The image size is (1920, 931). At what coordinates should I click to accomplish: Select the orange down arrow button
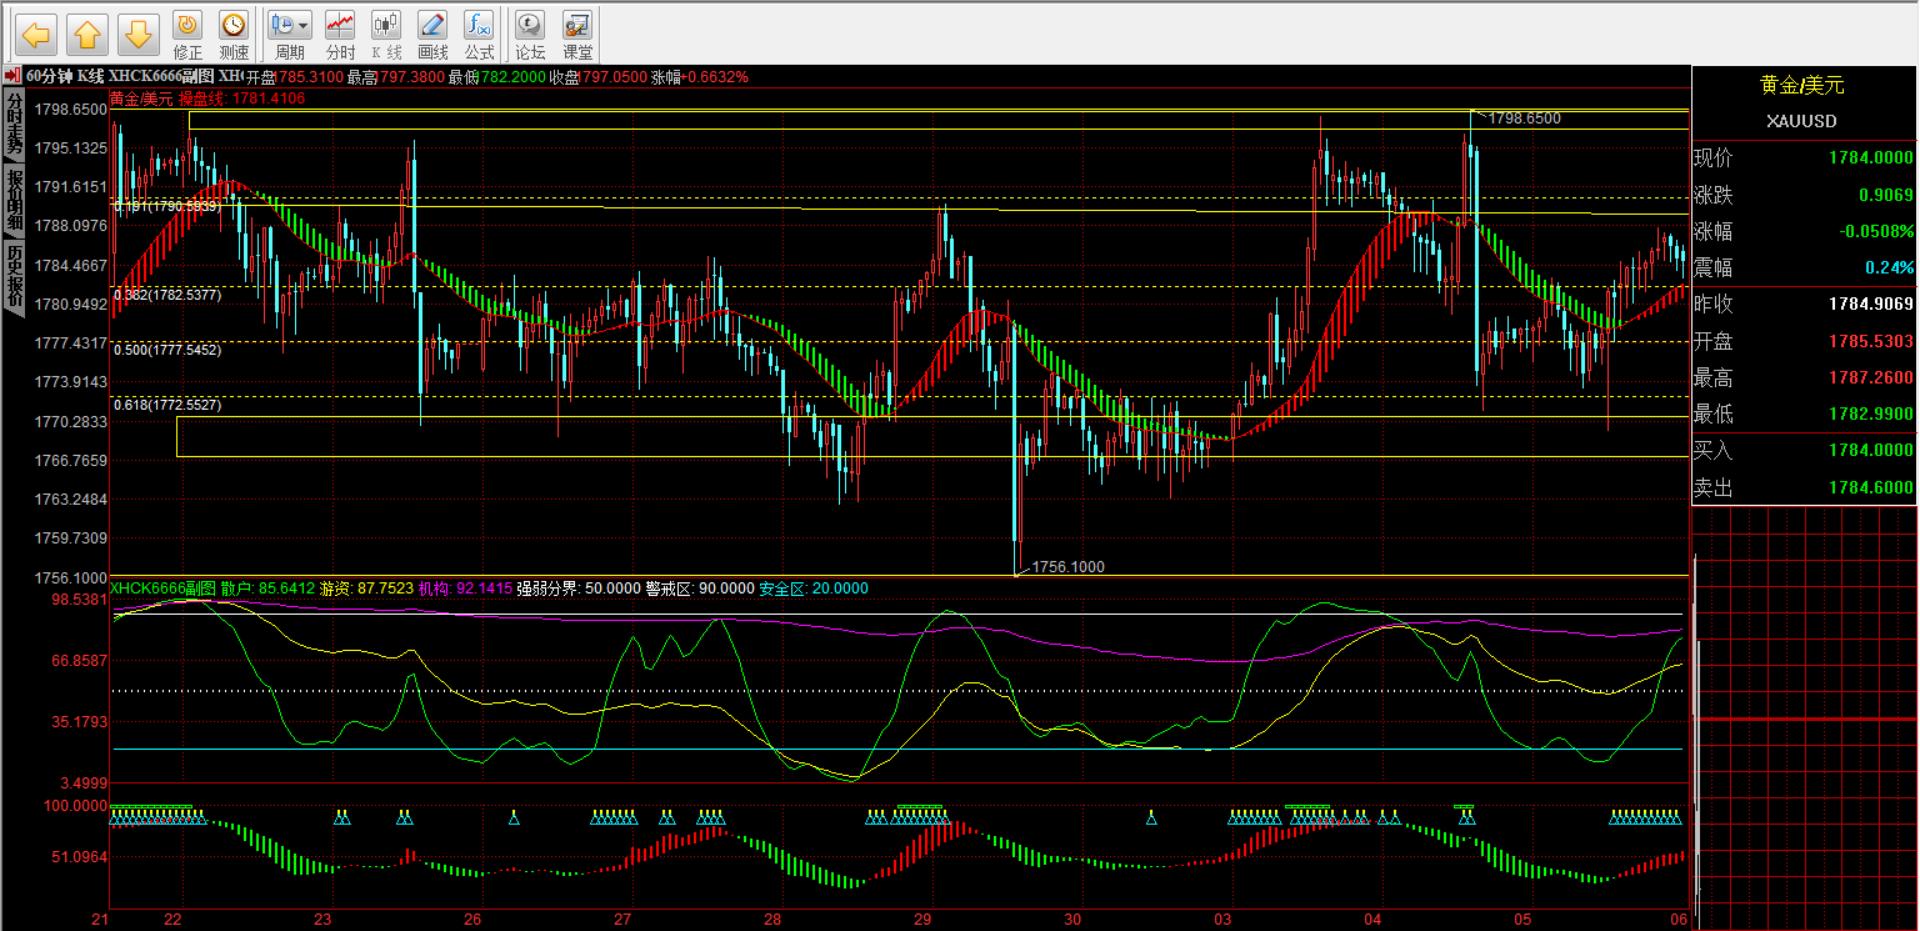pos(138,36)
